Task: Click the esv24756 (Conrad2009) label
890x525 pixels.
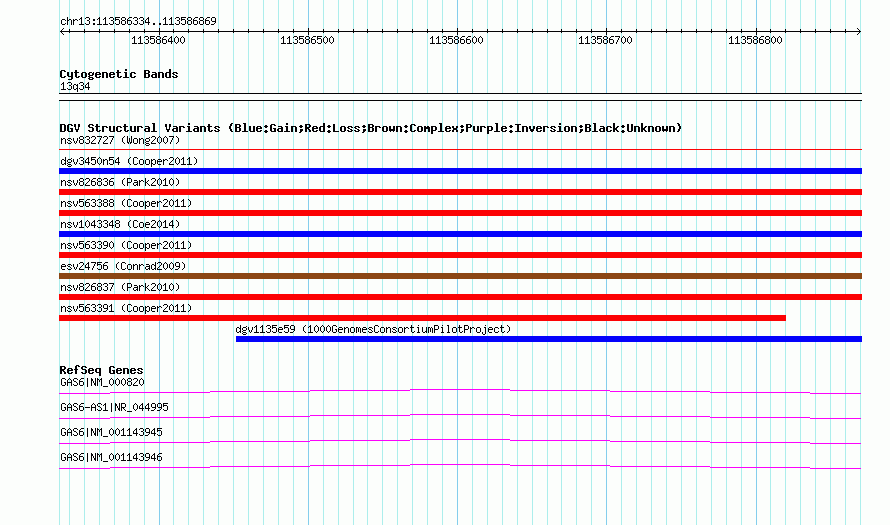Action: 123,266
